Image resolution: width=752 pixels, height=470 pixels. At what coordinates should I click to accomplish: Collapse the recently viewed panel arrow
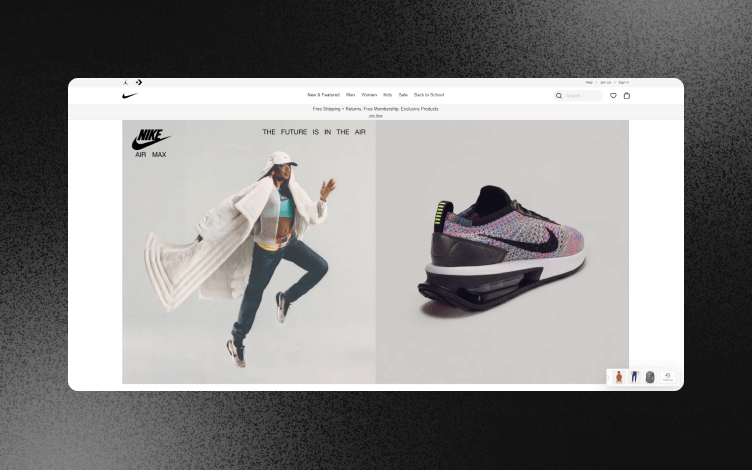tap(608, 377)
